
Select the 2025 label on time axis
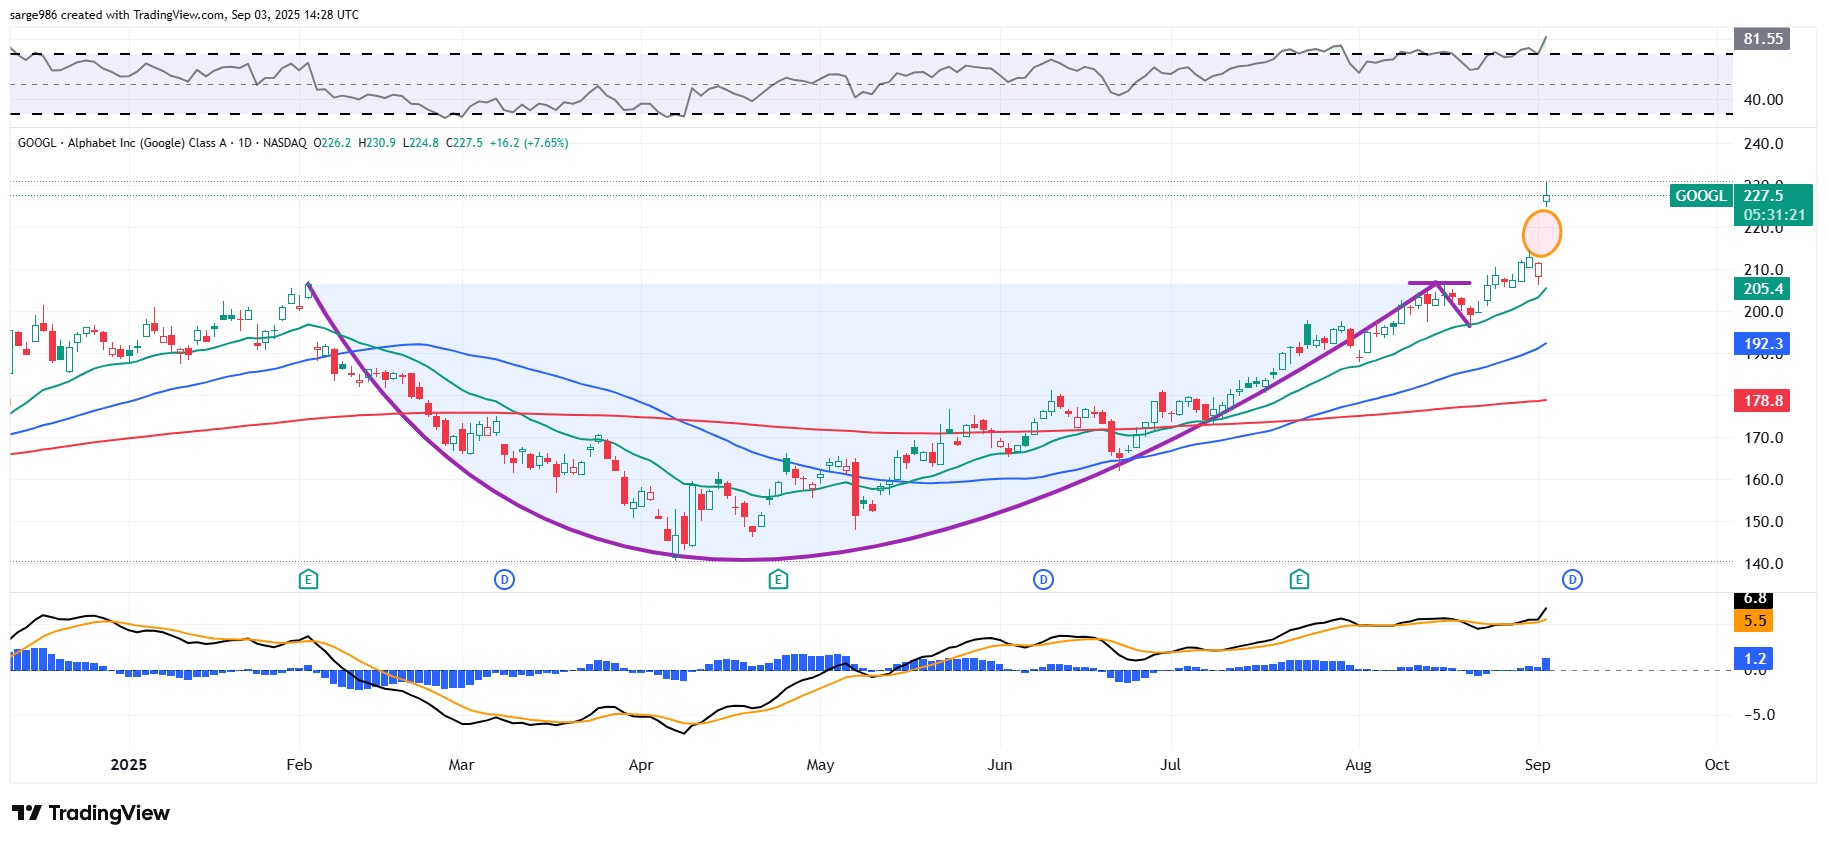coord(128,765)
